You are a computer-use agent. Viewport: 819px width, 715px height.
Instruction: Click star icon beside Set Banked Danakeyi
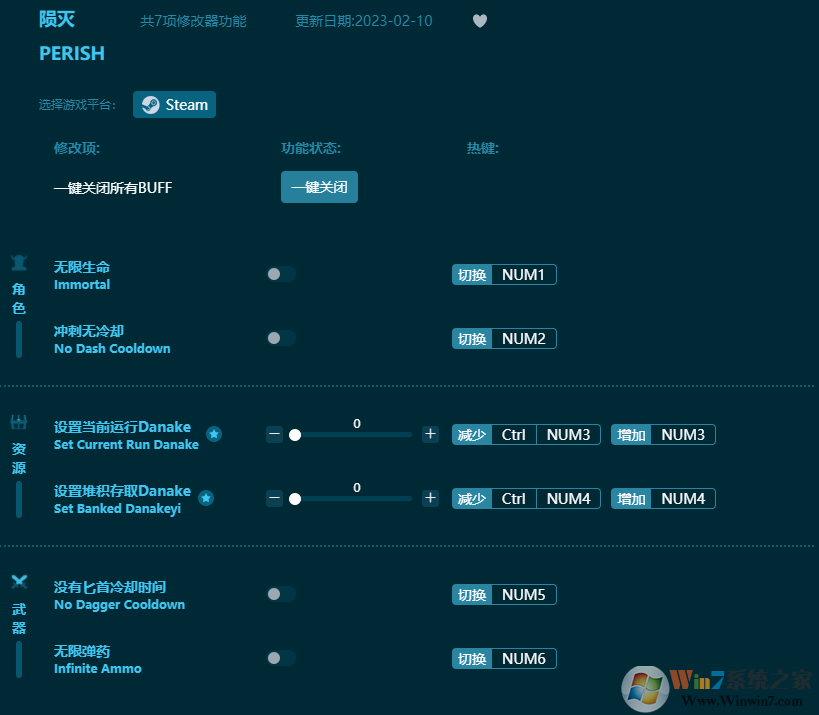(x=206, y=498)
